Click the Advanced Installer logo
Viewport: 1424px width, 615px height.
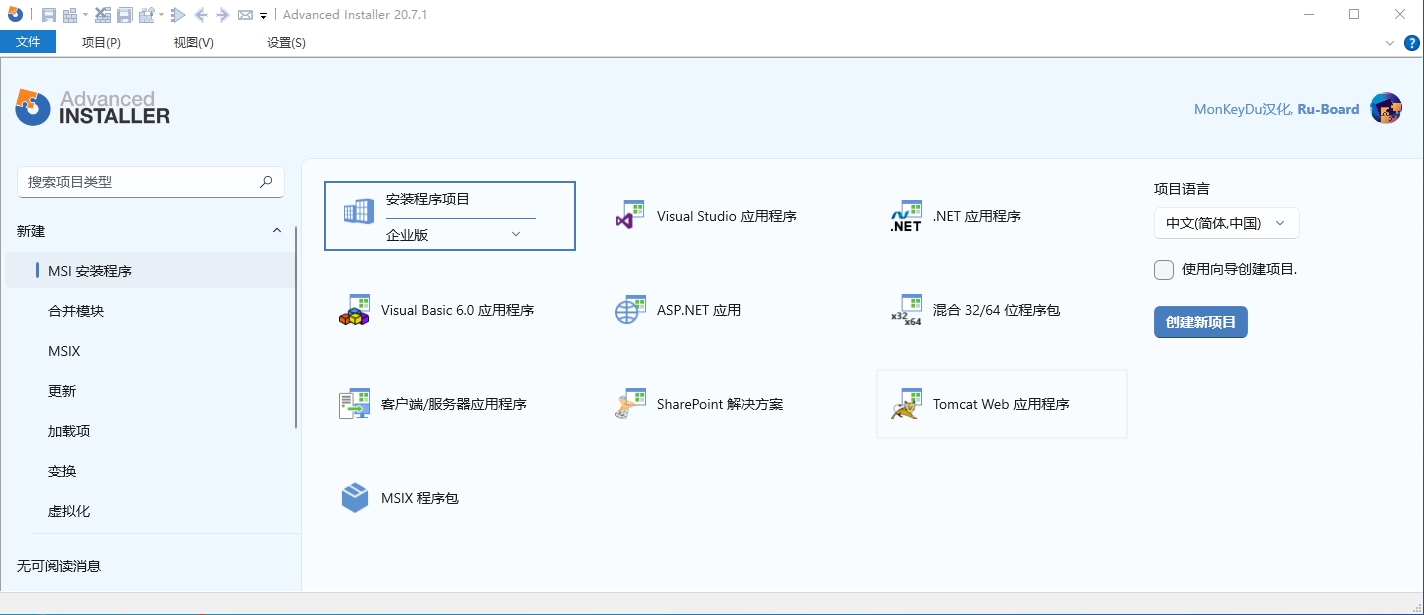93,107
